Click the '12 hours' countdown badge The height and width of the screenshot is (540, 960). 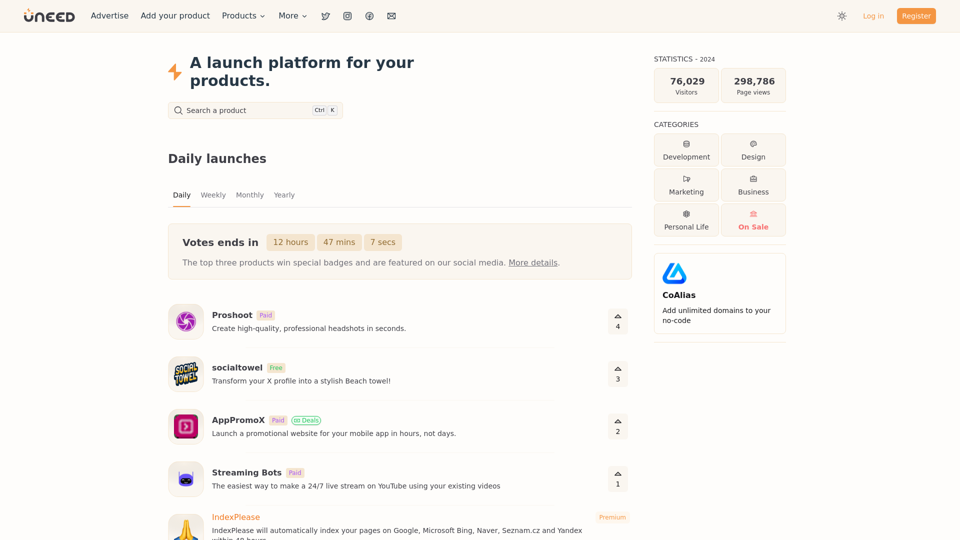(x=290, y=242)
